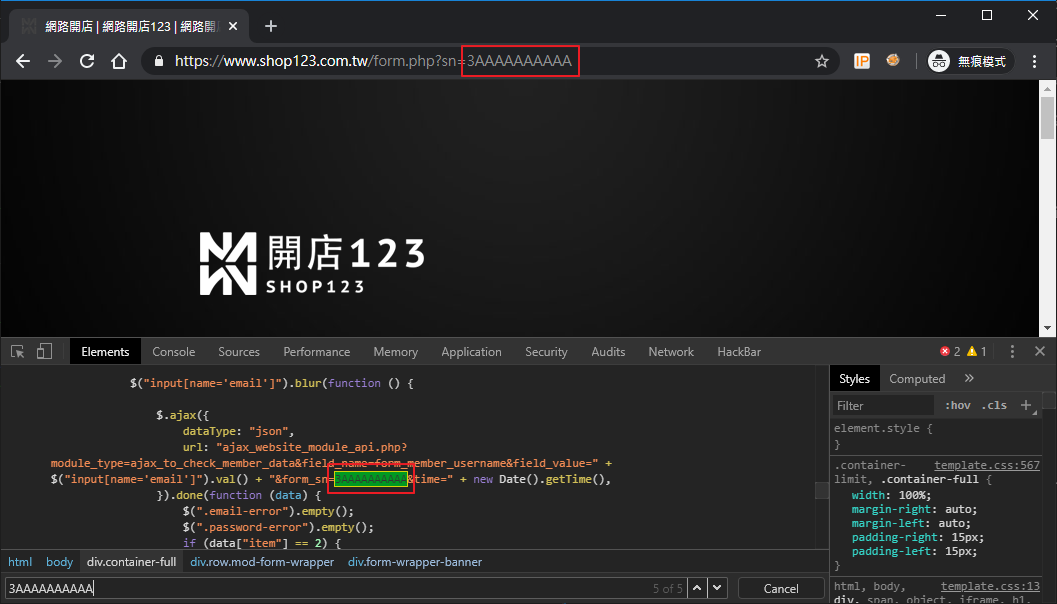Toggle the :hov element state panel
The width and height of the screenshot is (1057, 604).
[957, 405]
